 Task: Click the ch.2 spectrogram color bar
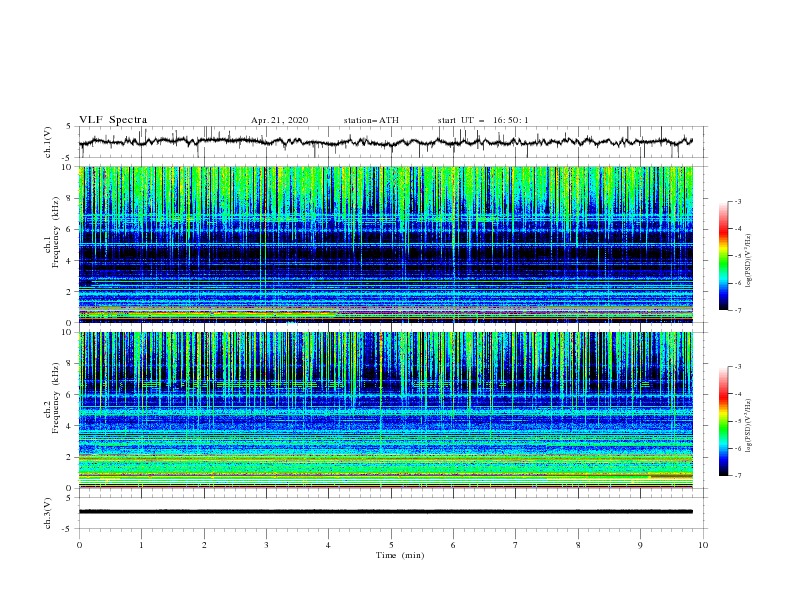[723, 421]
